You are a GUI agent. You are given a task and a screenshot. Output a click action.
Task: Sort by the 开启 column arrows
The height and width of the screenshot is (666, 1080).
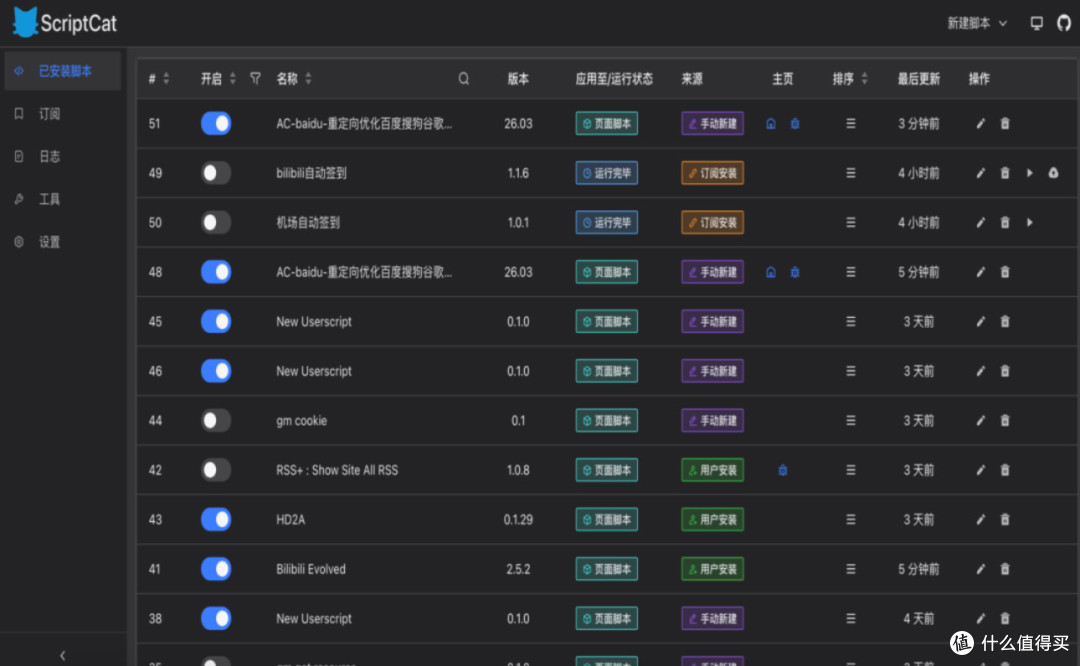coord(233,79)
